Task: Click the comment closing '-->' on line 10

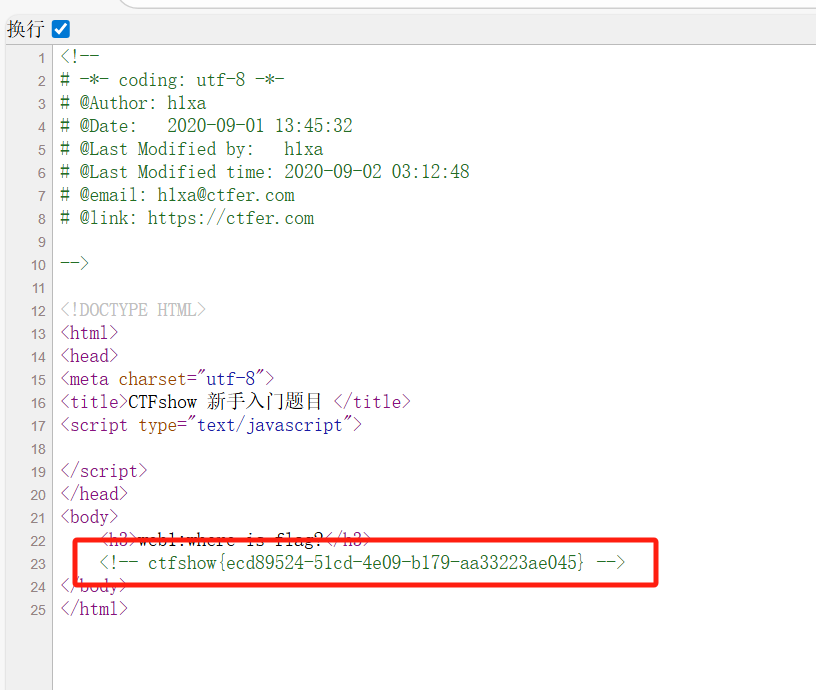Action: coord(74,263)
